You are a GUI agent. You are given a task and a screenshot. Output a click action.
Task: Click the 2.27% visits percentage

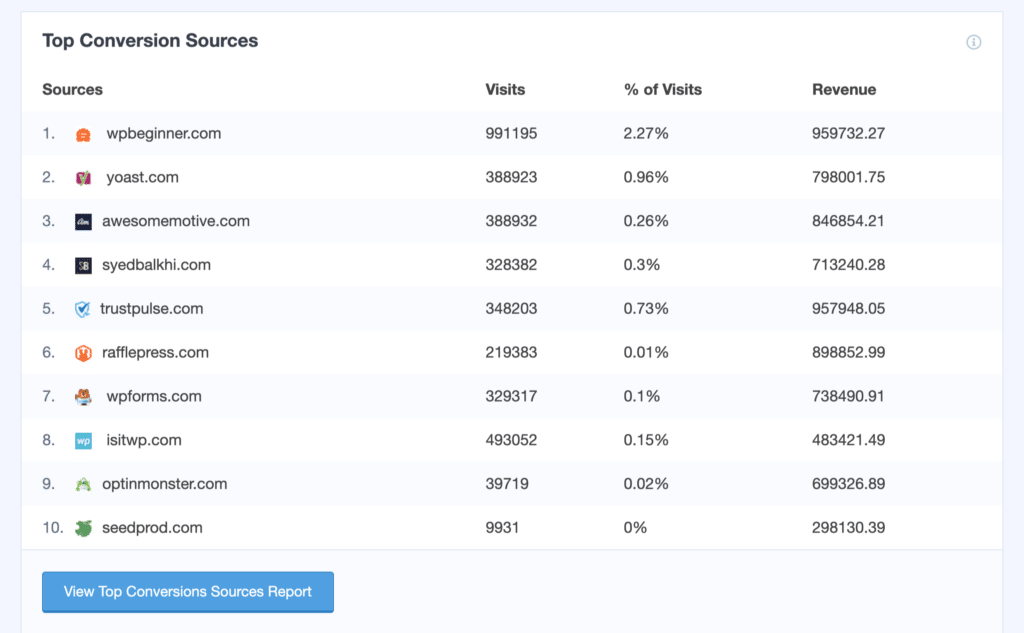(x=646, y=134)
